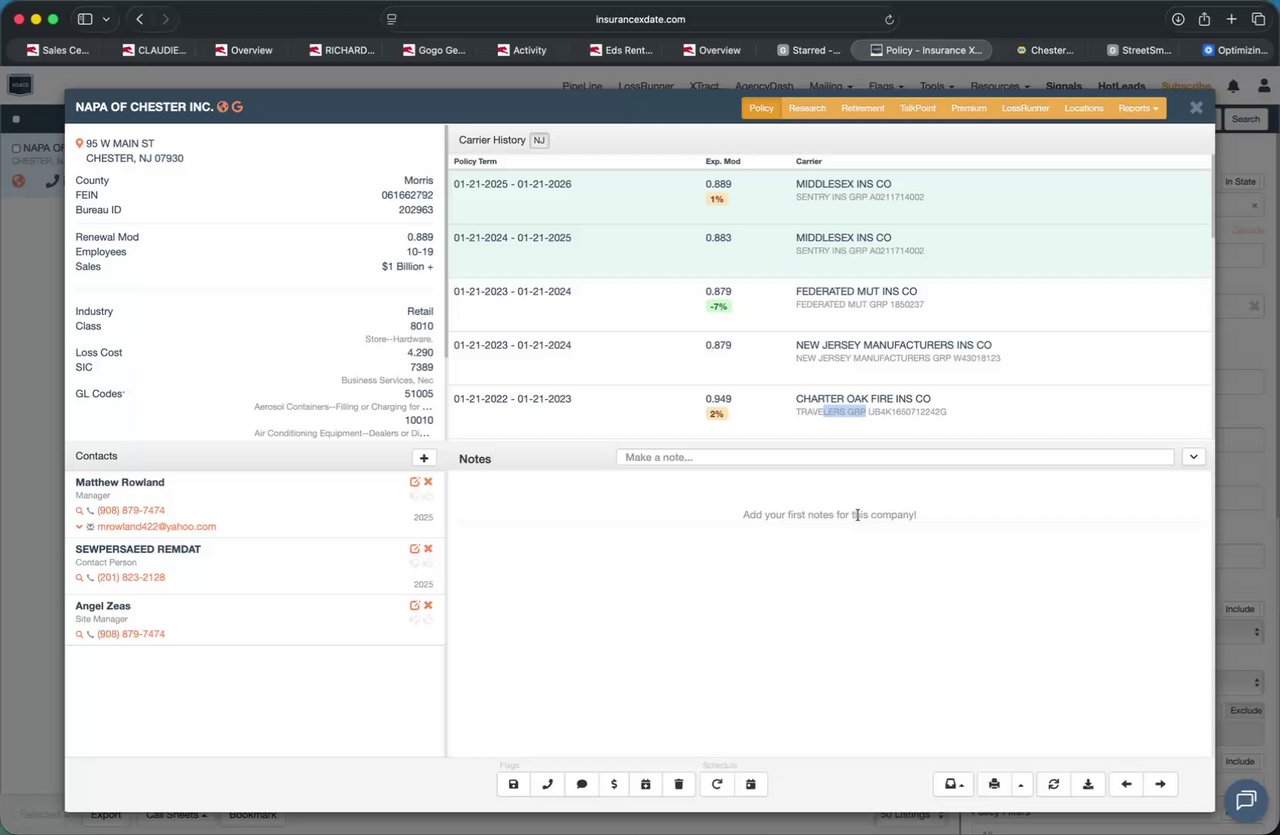Open the chat widget in the bottom right
1280x835 pixels.
[x=1245, y=800]
